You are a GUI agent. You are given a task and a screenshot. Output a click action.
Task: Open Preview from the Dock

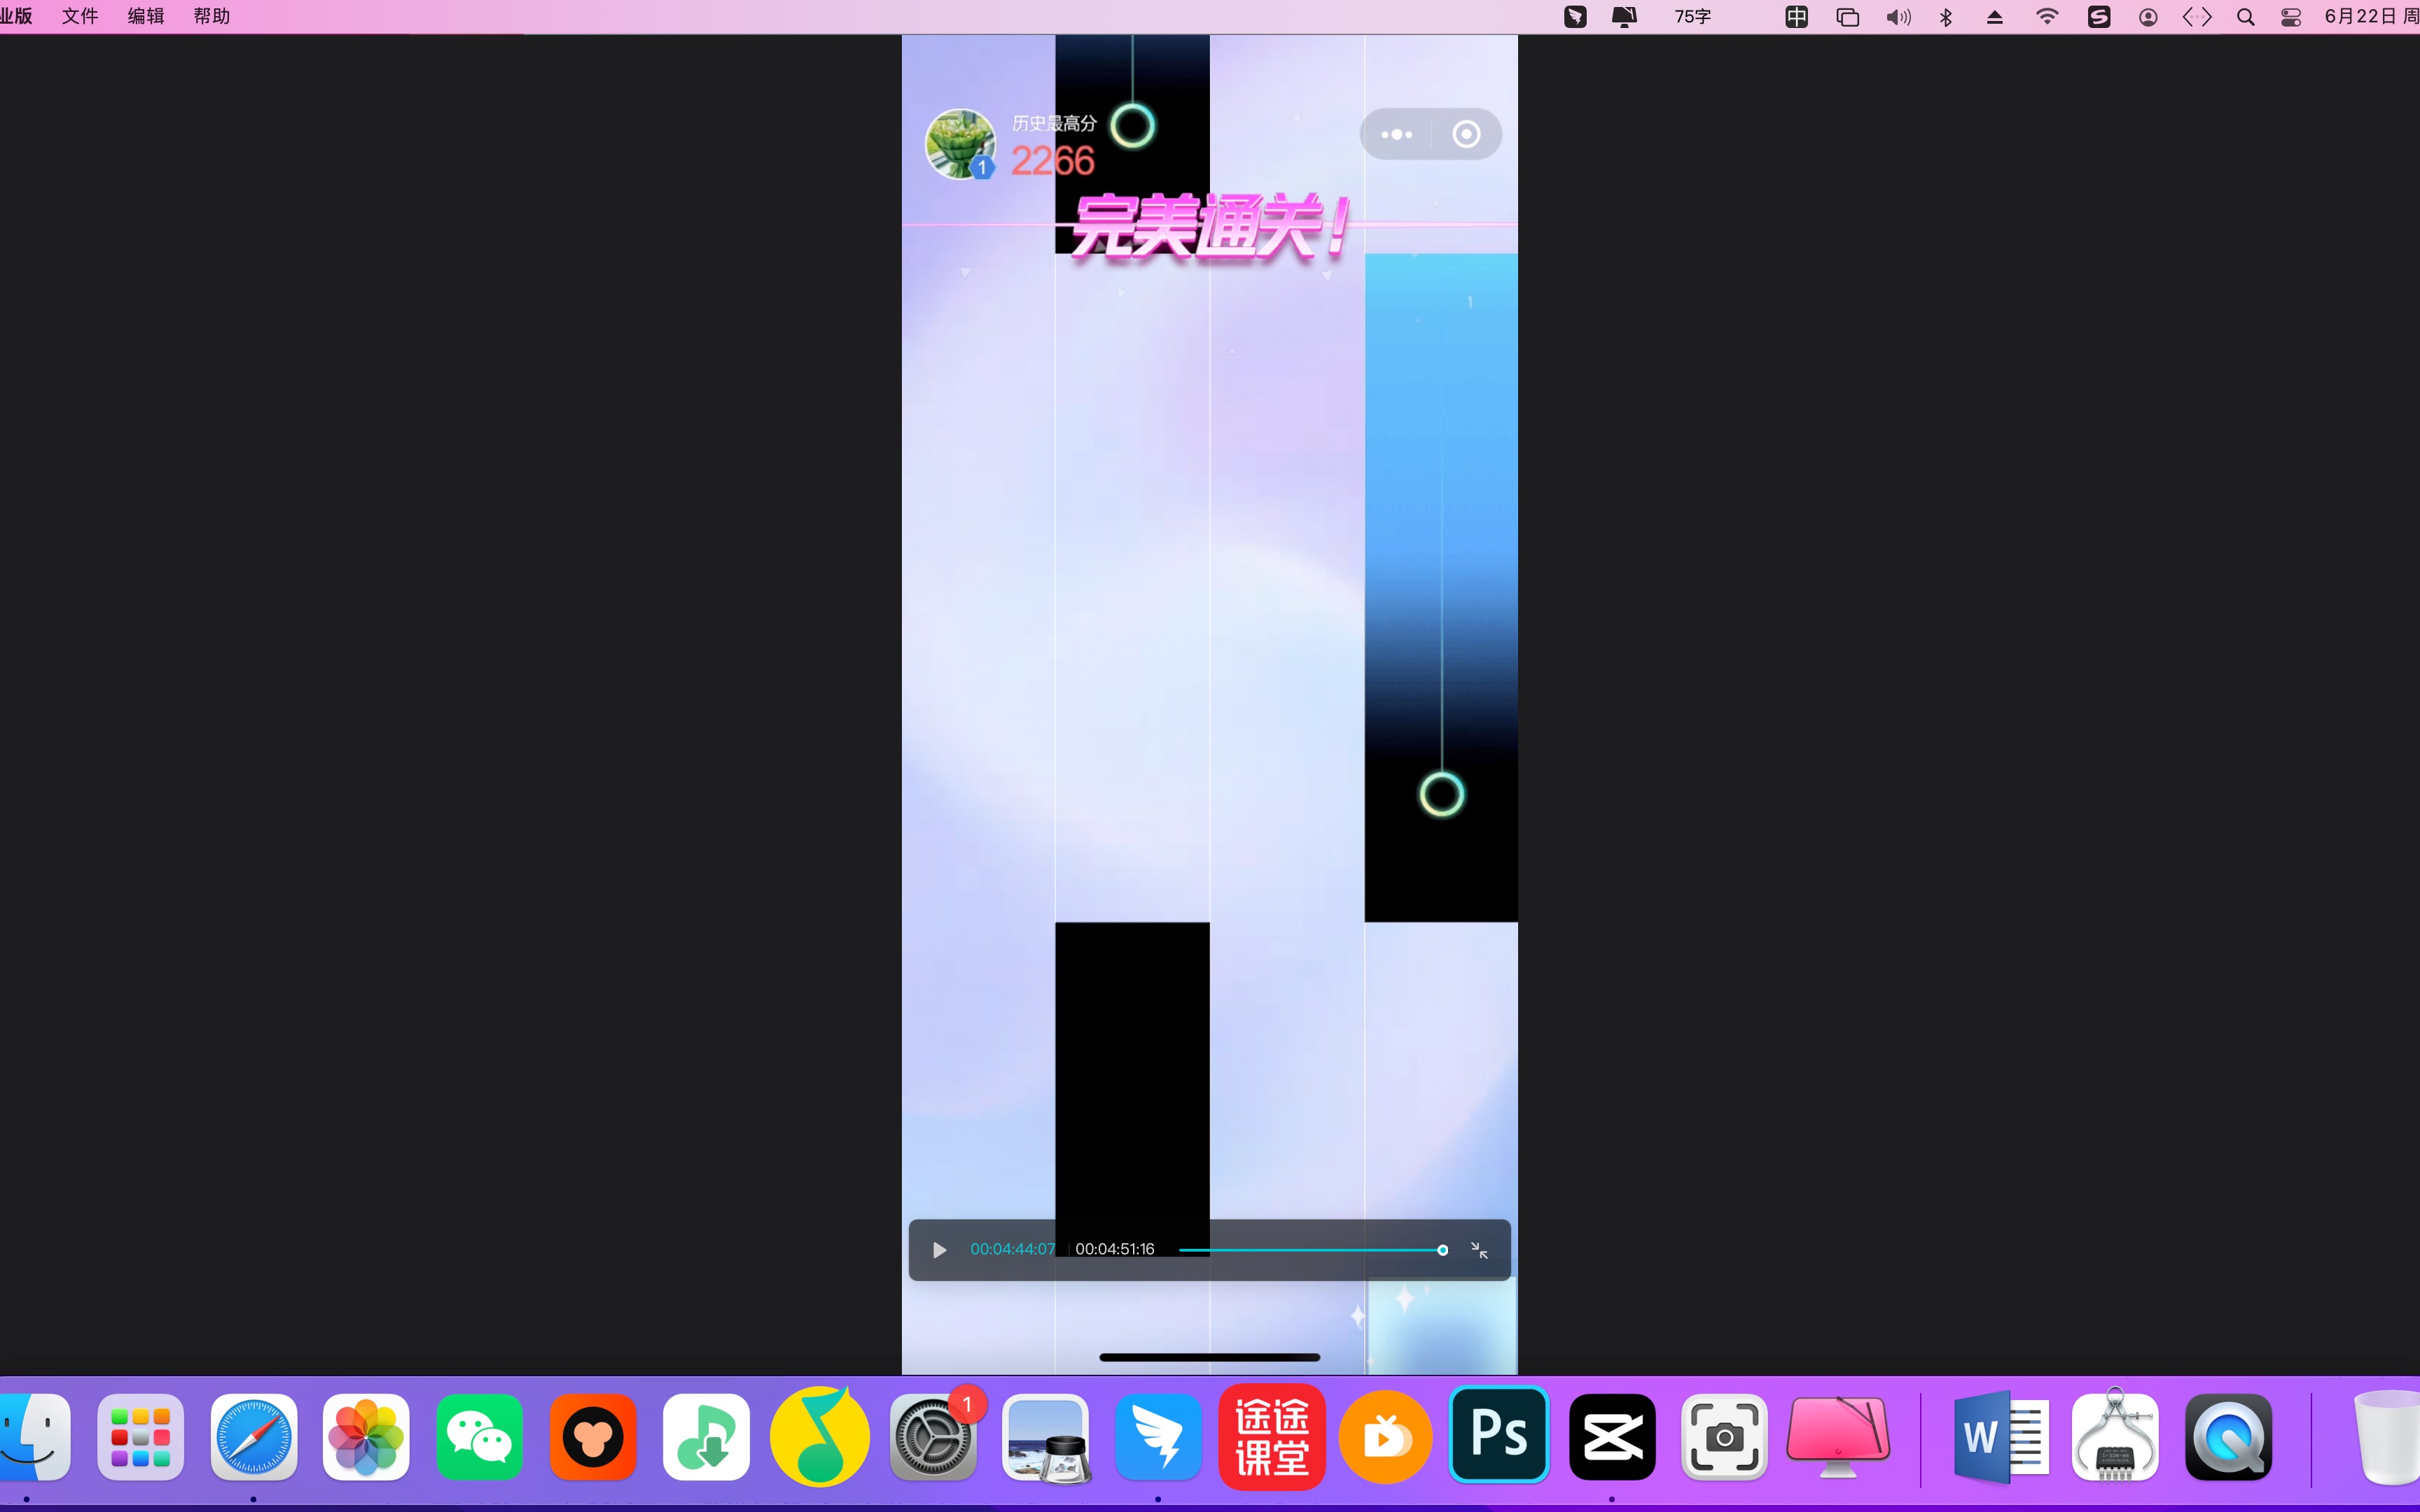pyautogui.click(x=1046, y=1438)
